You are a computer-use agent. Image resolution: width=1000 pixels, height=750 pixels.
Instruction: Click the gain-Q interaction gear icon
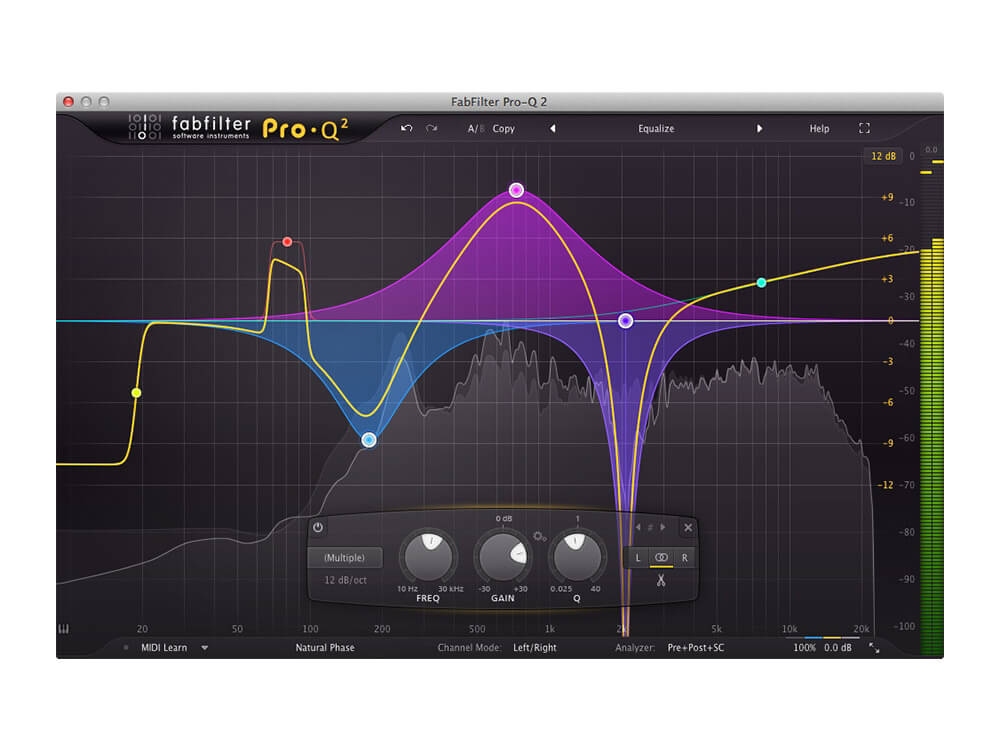click(540, 536)
